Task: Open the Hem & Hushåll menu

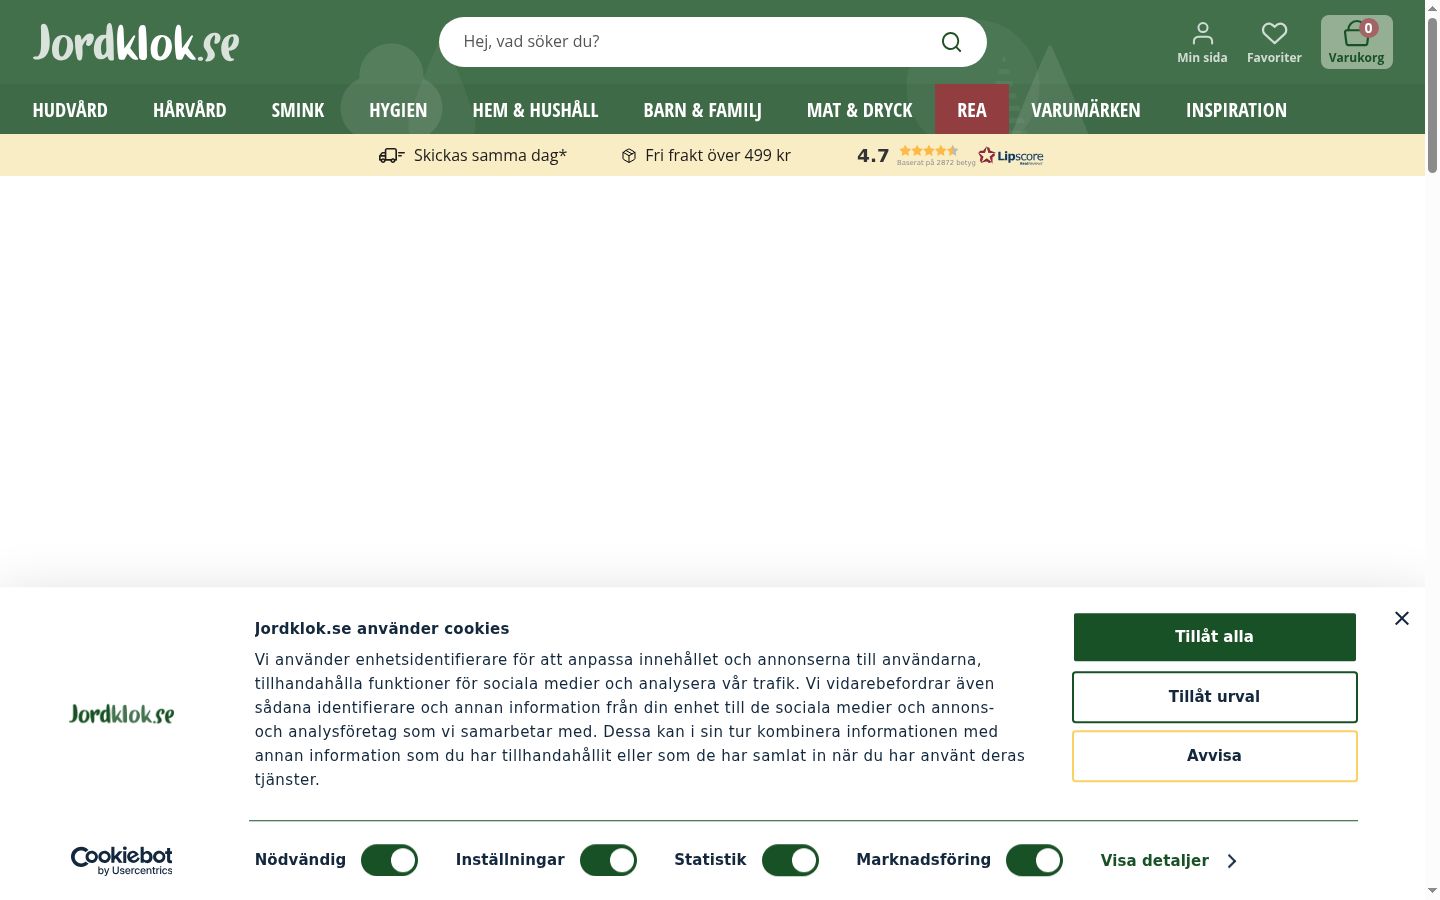Action: 535,110
